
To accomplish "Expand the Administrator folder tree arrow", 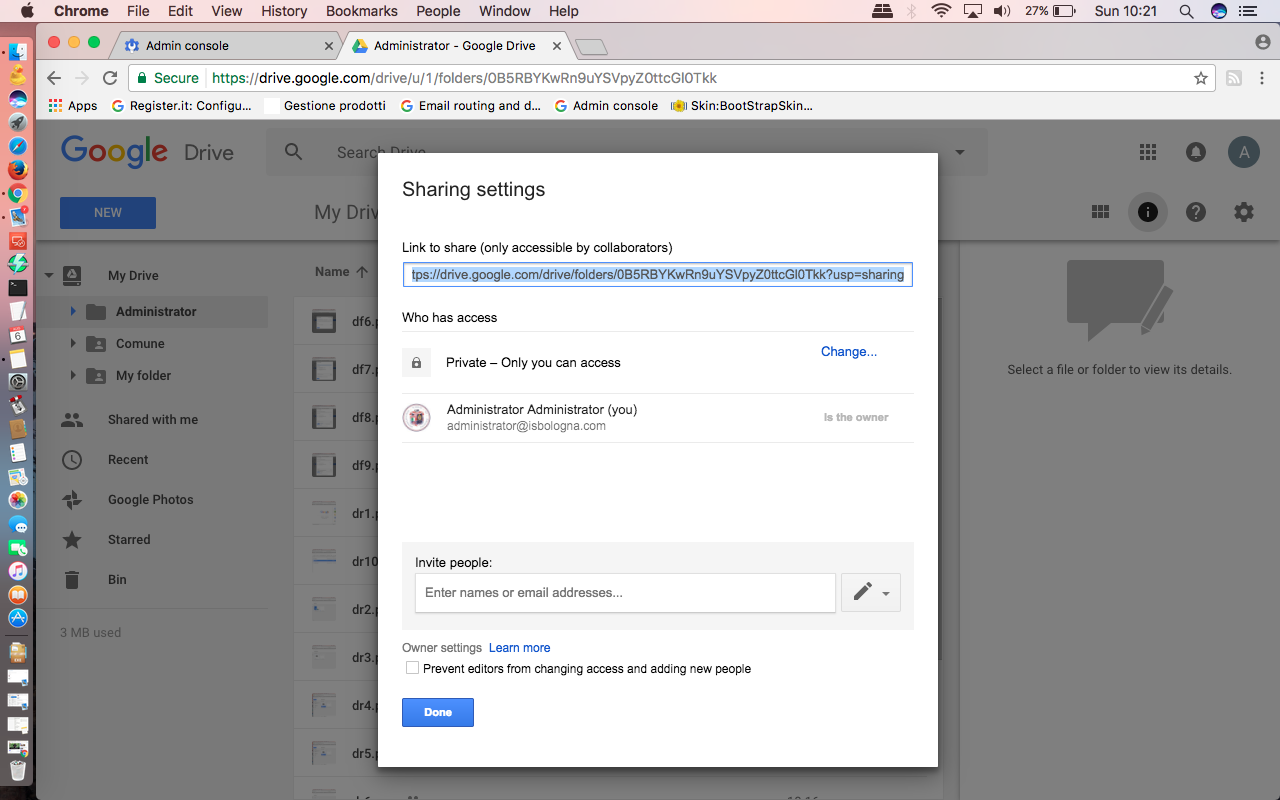I will point(73,311).
